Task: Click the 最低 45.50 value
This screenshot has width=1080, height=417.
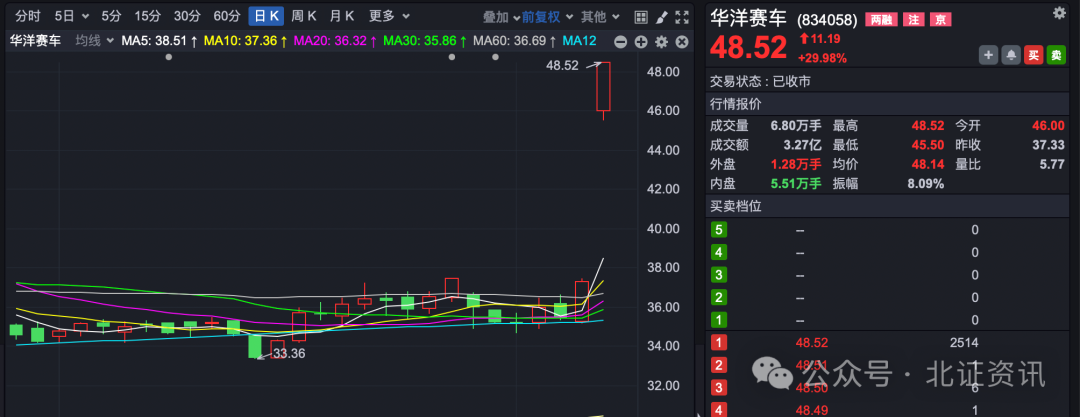Action: [x=927, y=145]
